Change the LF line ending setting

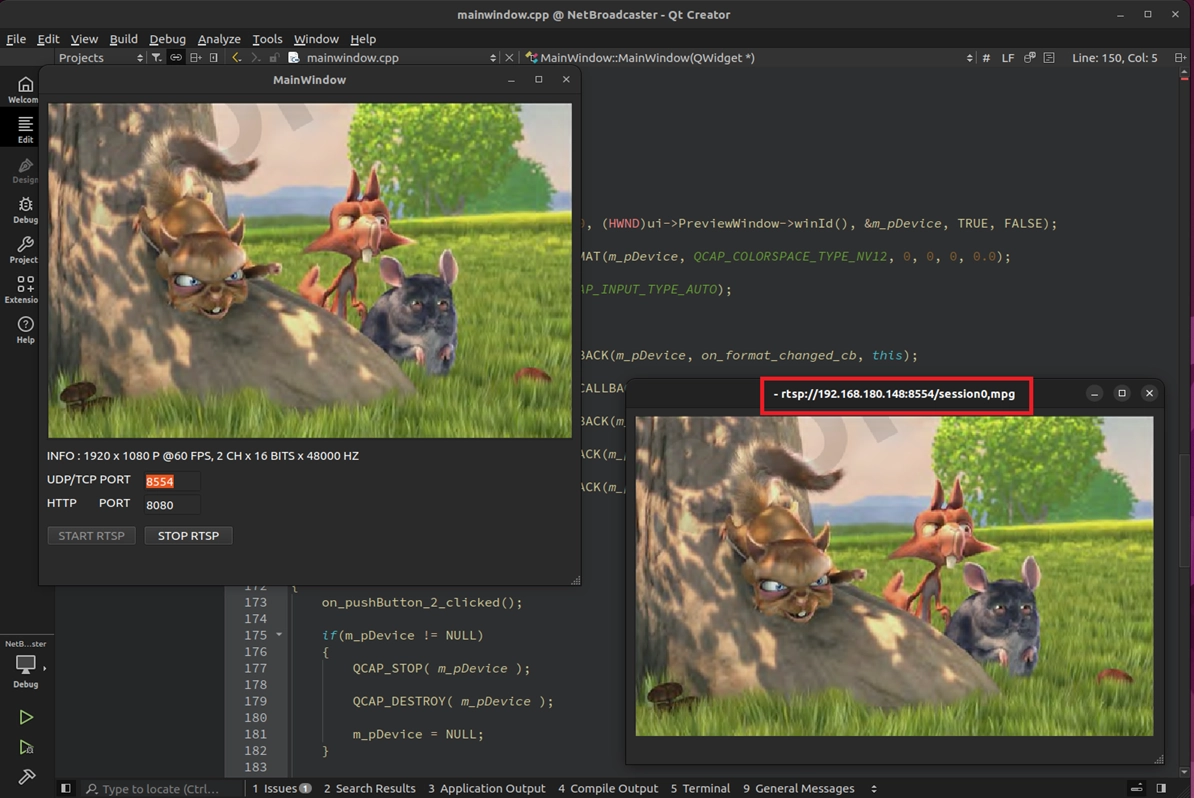(x=1007, y=58)
